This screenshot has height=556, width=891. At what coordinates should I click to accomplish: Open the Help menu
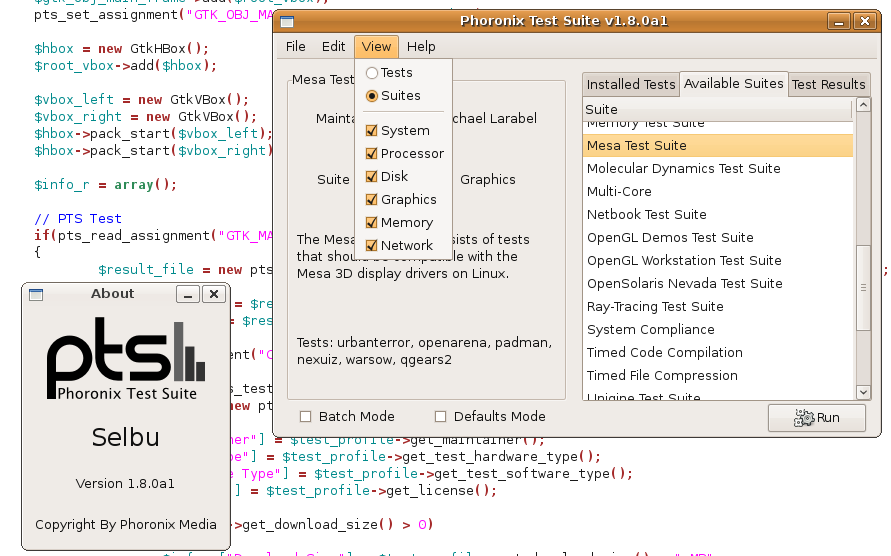click(421, 47)
